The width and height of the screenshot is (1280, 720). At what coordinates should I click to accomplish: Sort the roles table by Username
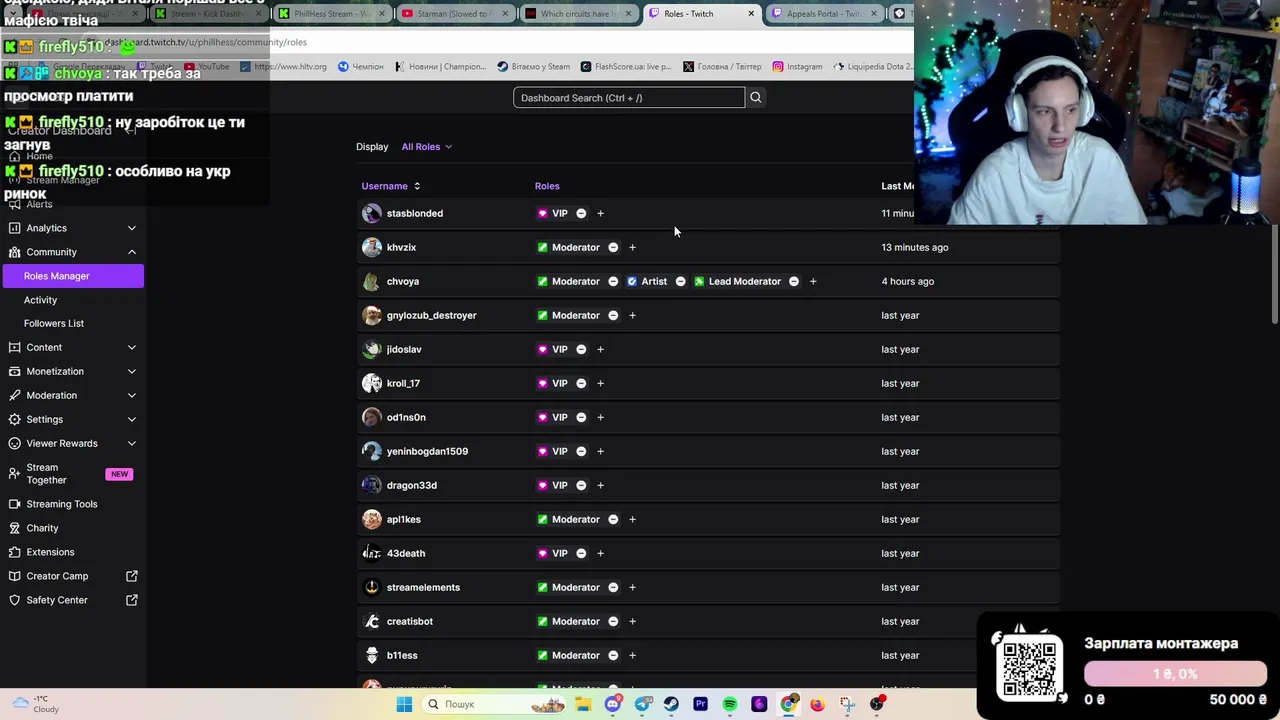(x=391, y=186)
